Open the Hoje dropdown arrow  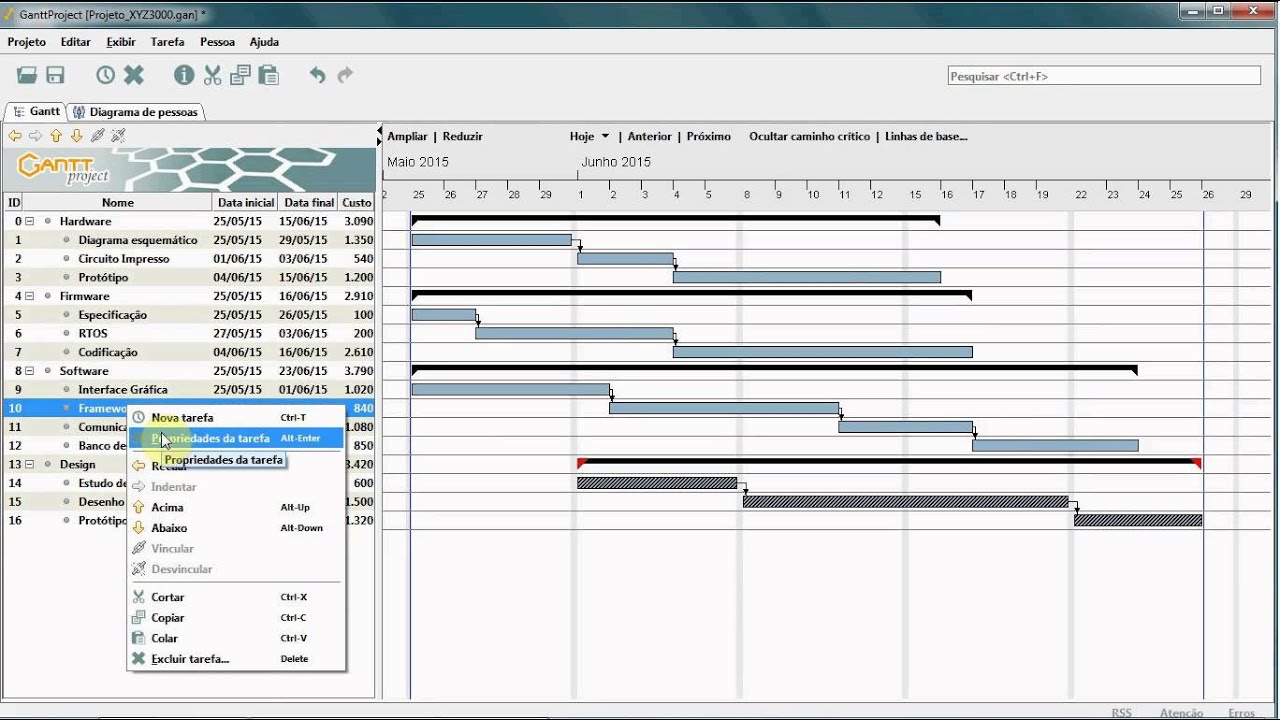pos(605,137)
